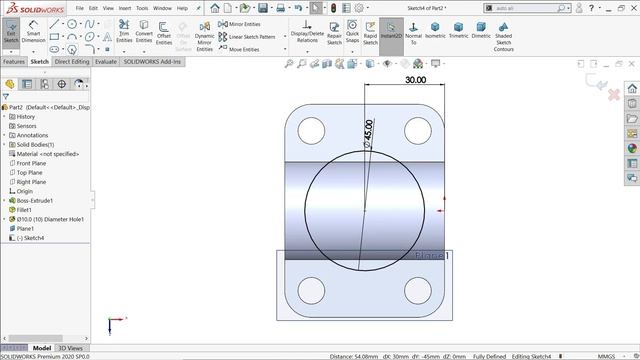Viewport: 640px width, 360px height.
Task: Toggle Hide/Show Items eye icon
Action: [x=387, y=64]
